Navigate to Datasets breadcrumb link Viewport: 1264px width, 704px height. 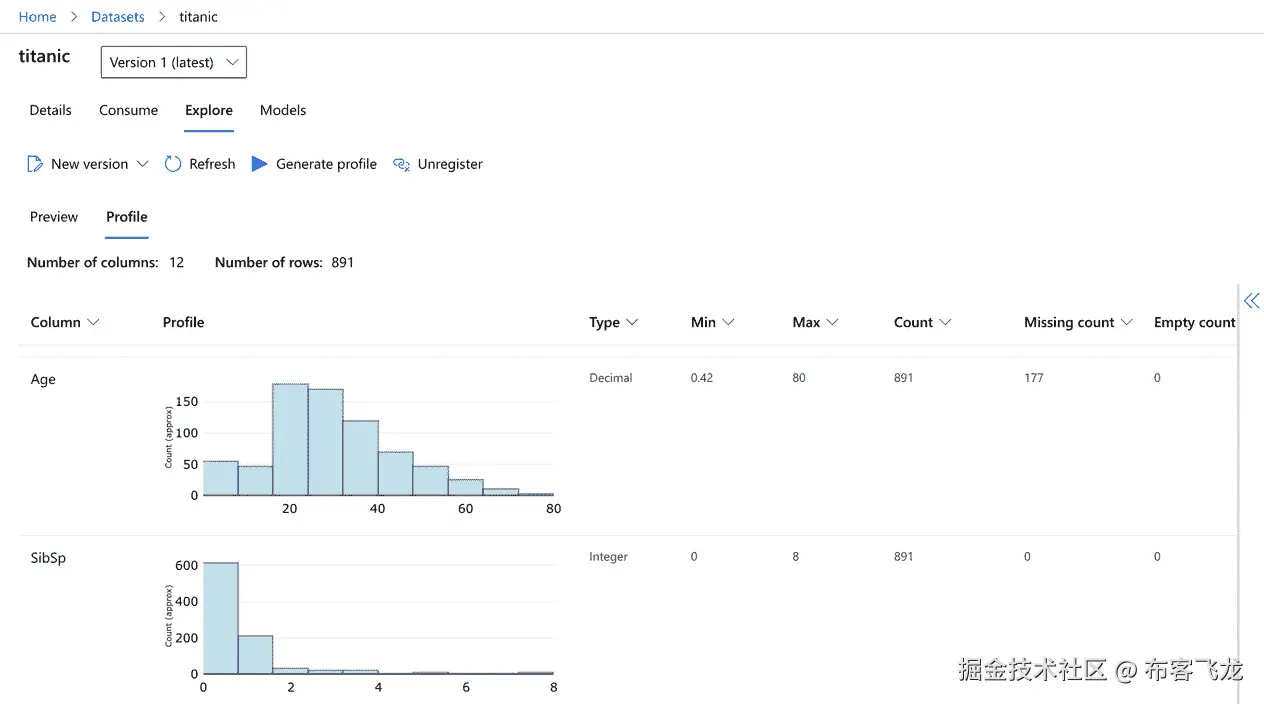[x=118, y=17]
